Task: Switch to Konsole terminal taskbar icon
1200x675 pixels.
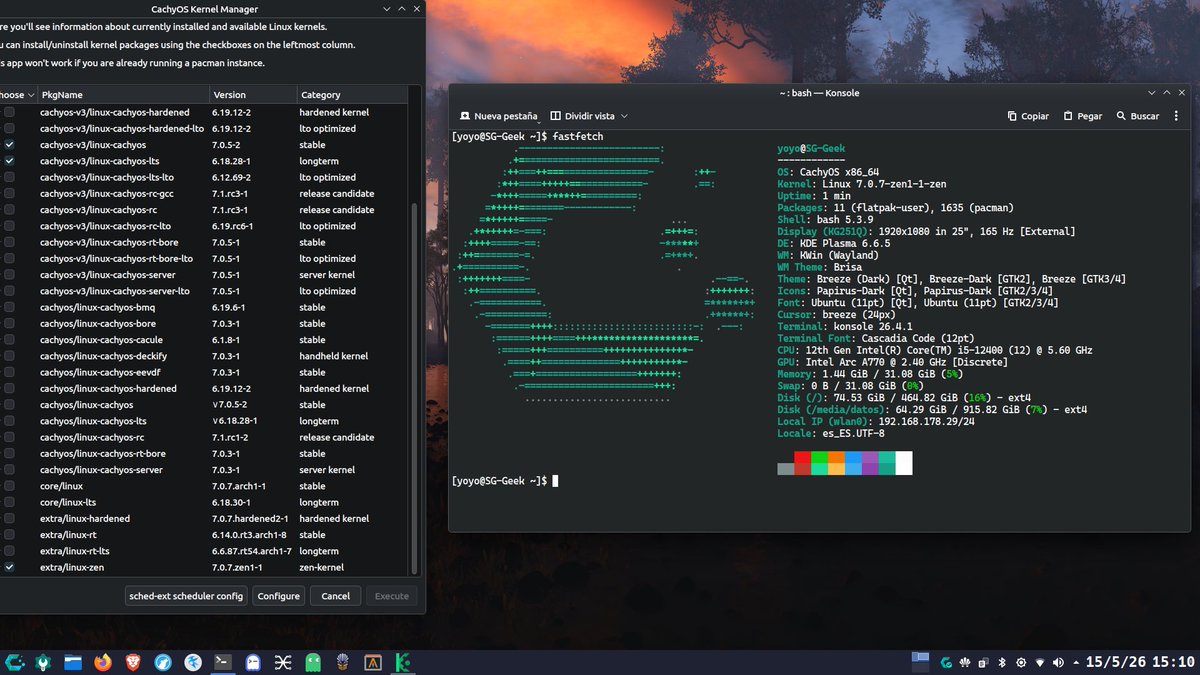Action: point(223,662)
